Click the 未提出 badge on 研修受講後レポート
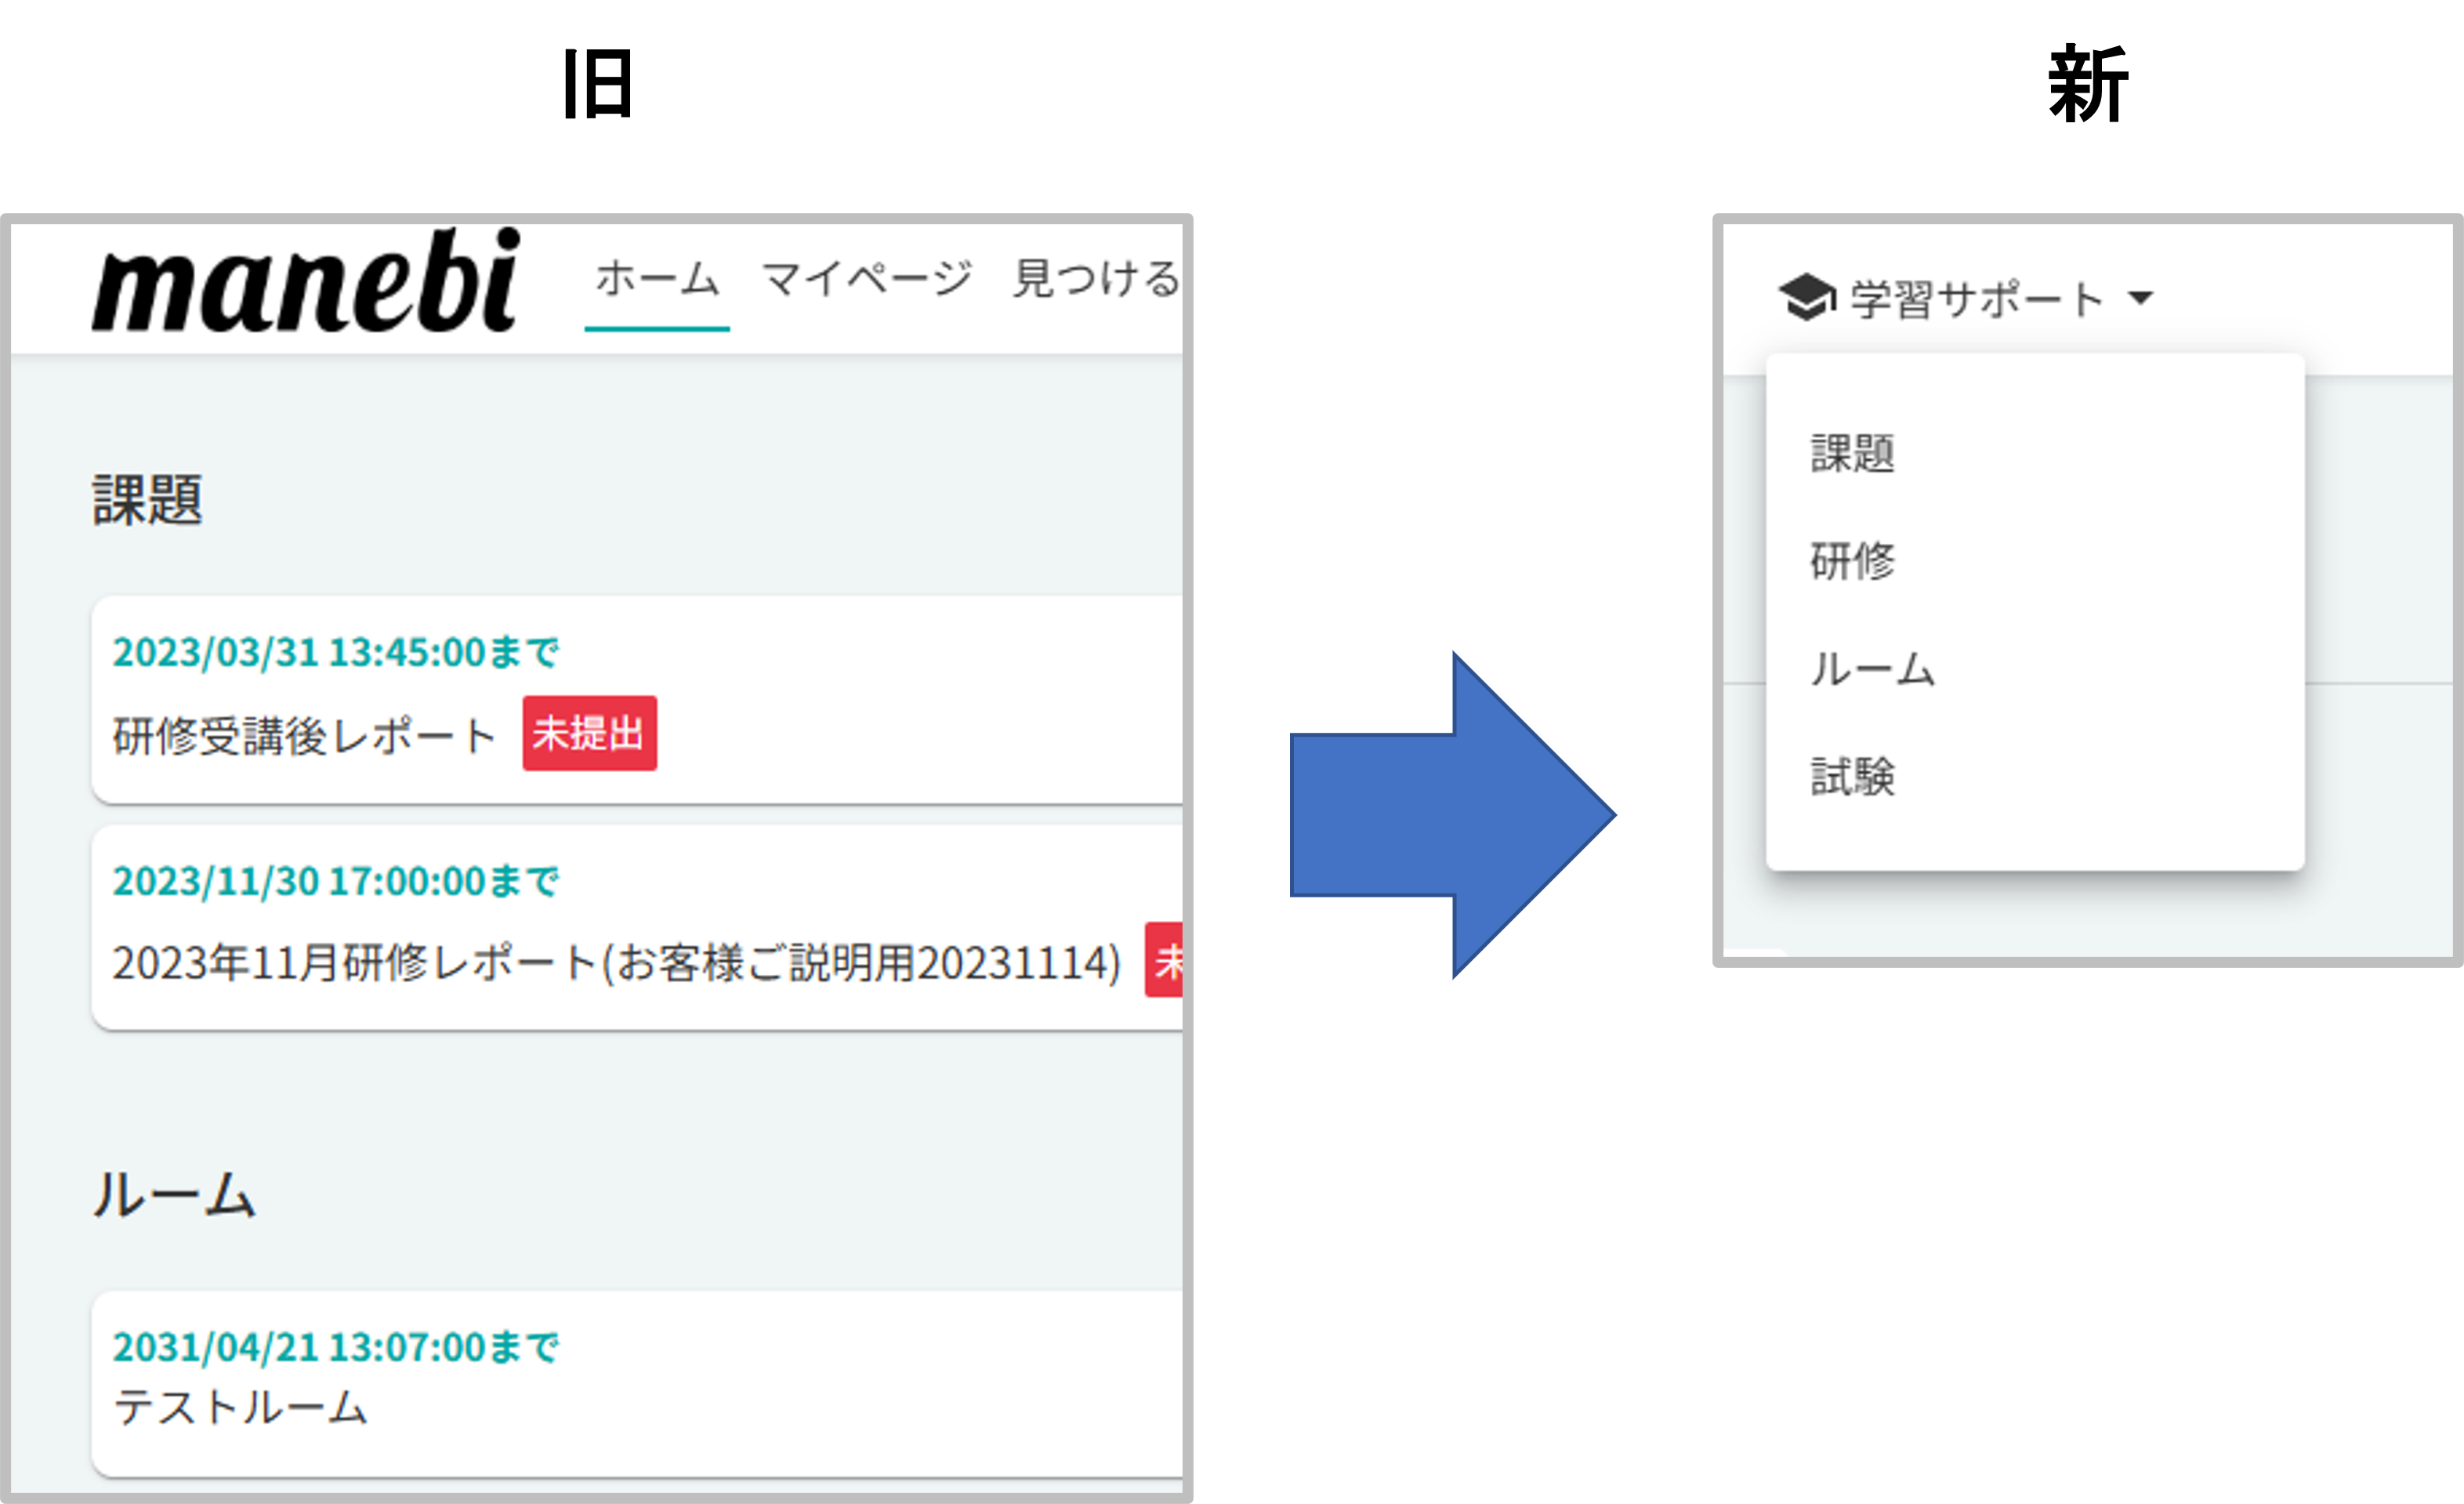 click(590, 734)
